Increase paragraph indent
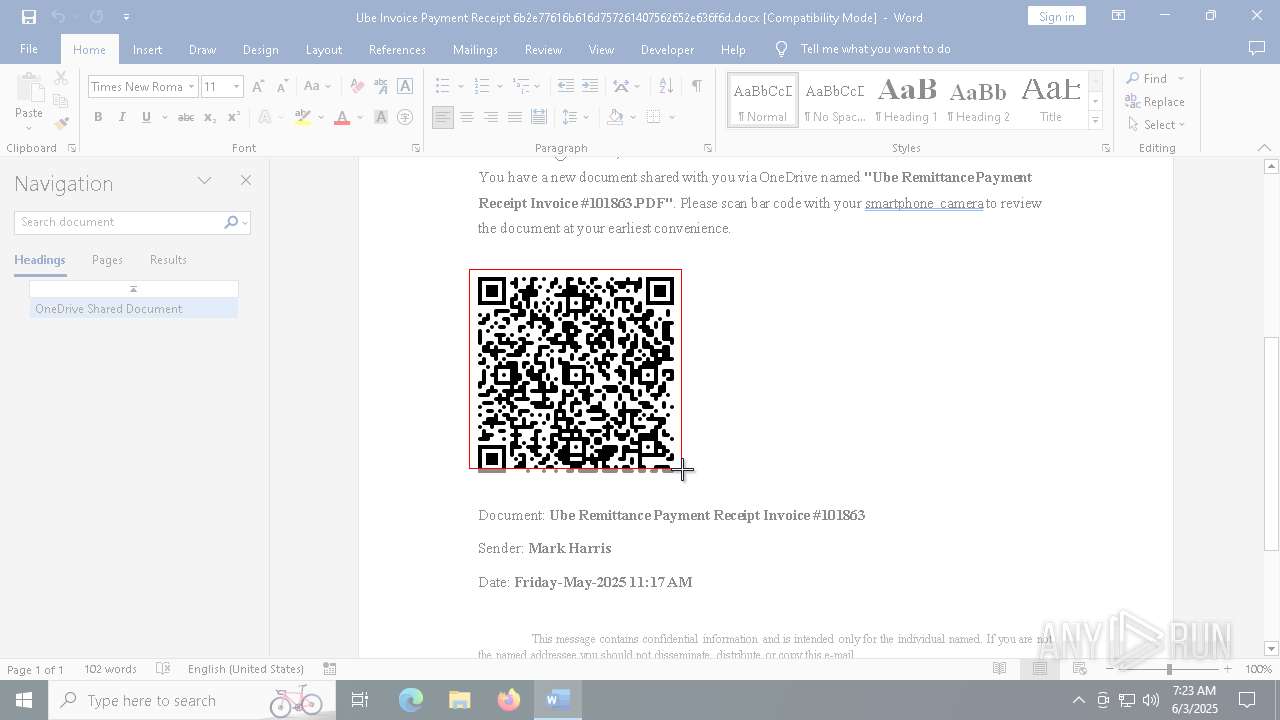 (590, 87)
